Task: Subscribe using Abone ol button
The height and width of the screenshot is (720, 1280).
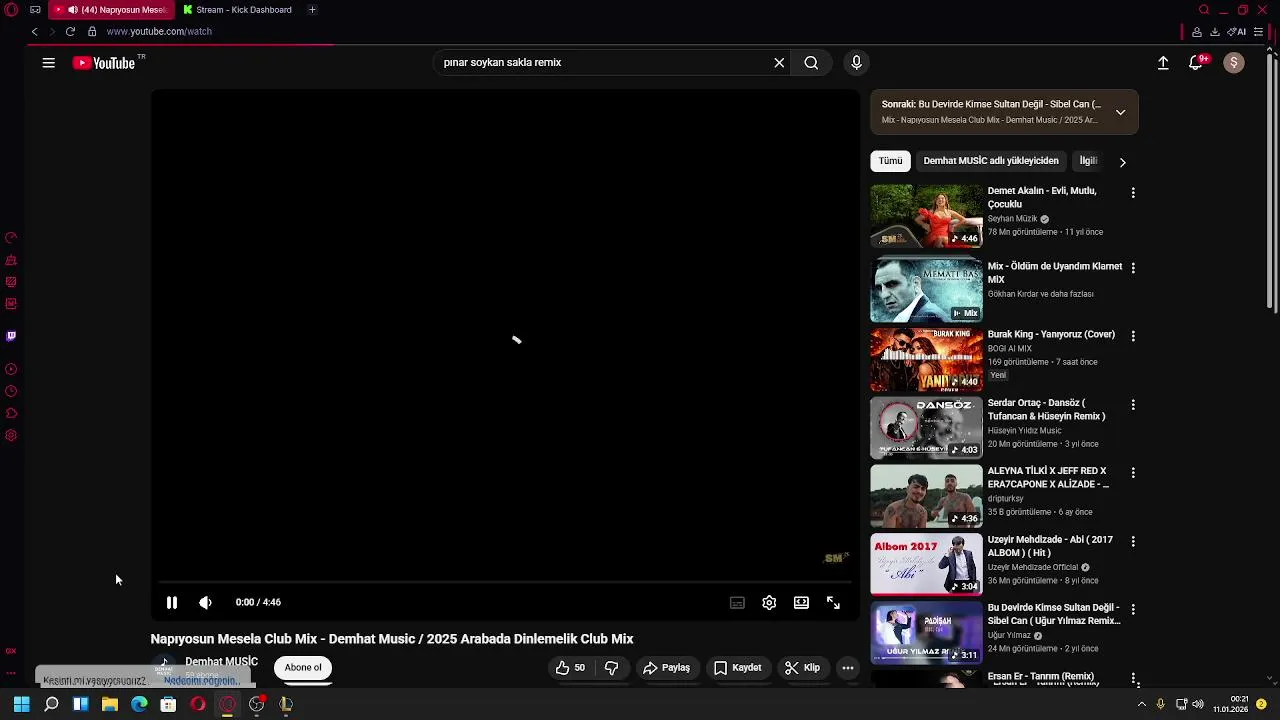Action: pyautogui.click(x=303, y=667)
